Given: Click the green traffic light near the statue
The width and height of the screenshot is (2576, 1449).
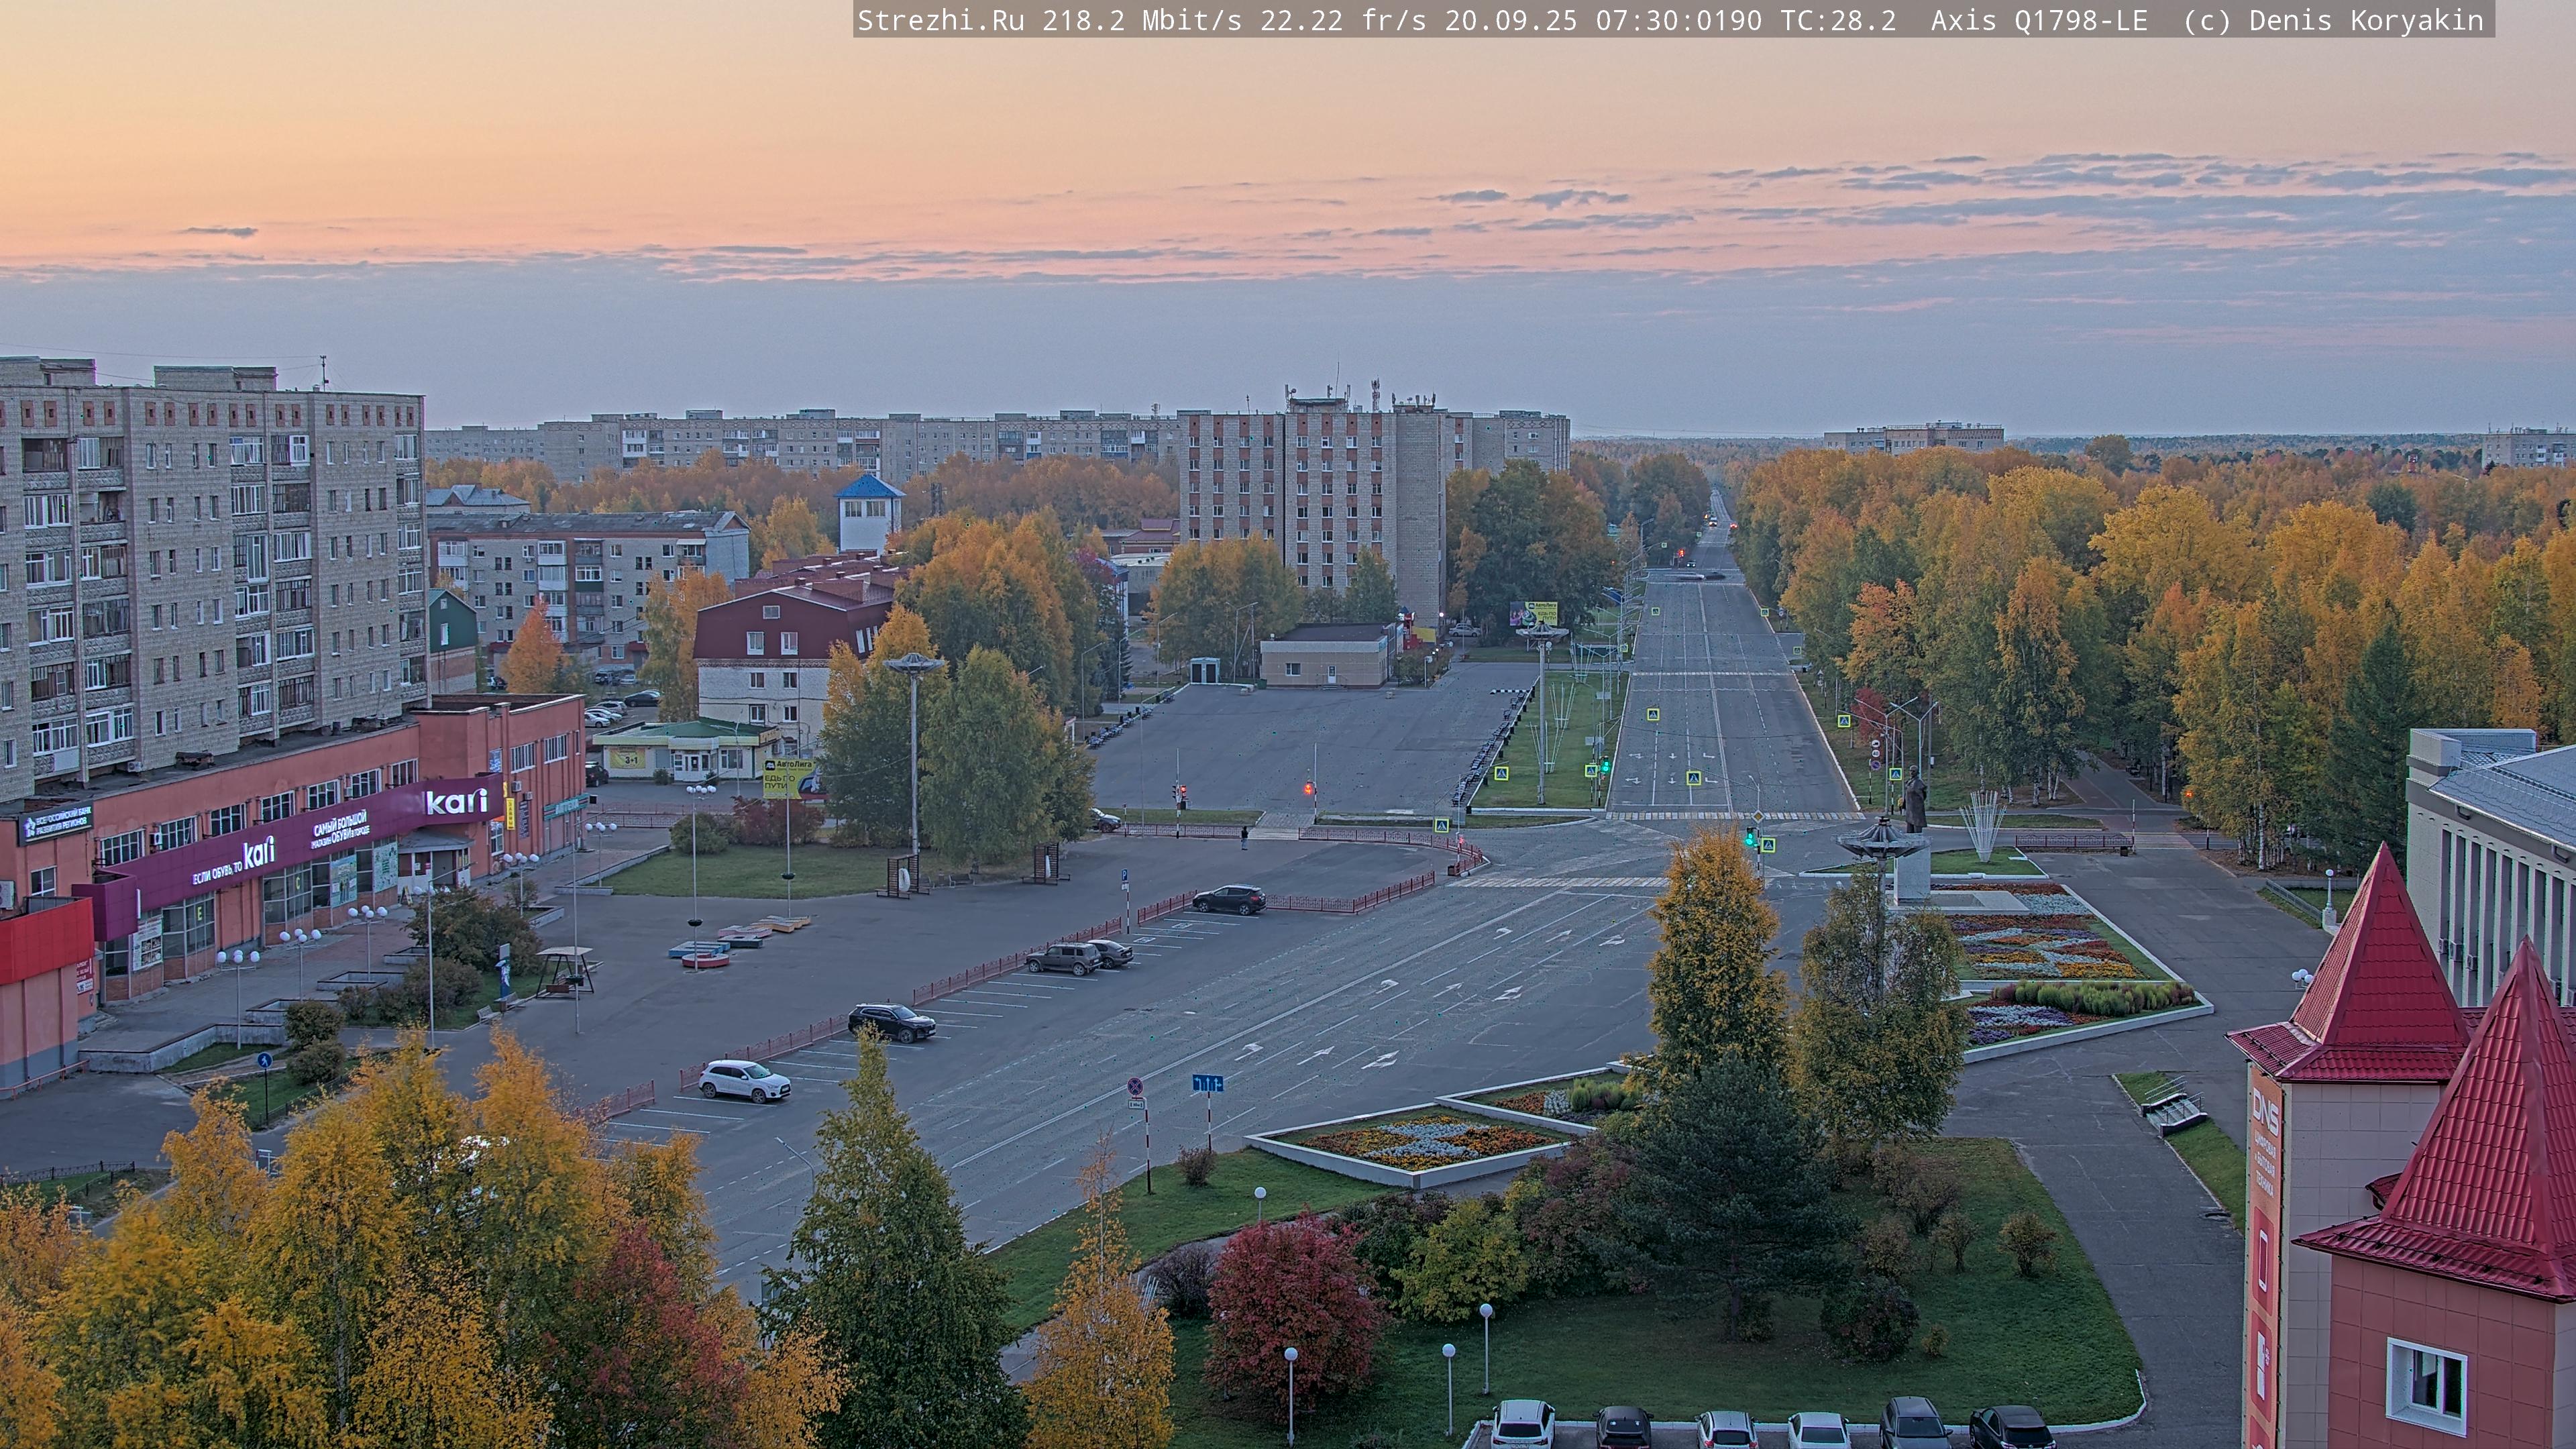Looking at the screenshot, I should [1750, 838].
